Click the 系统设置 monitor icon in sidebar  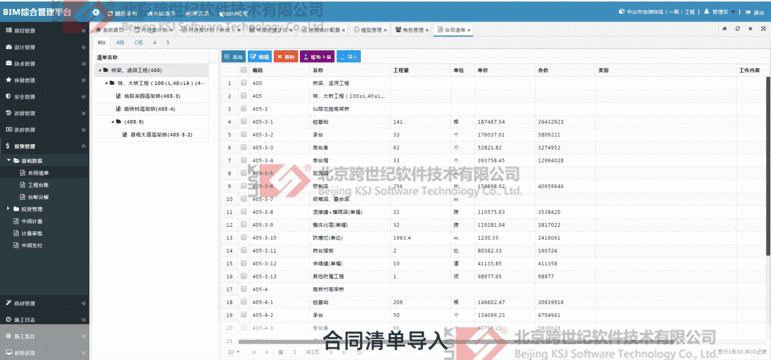click(x=8, y=352)
